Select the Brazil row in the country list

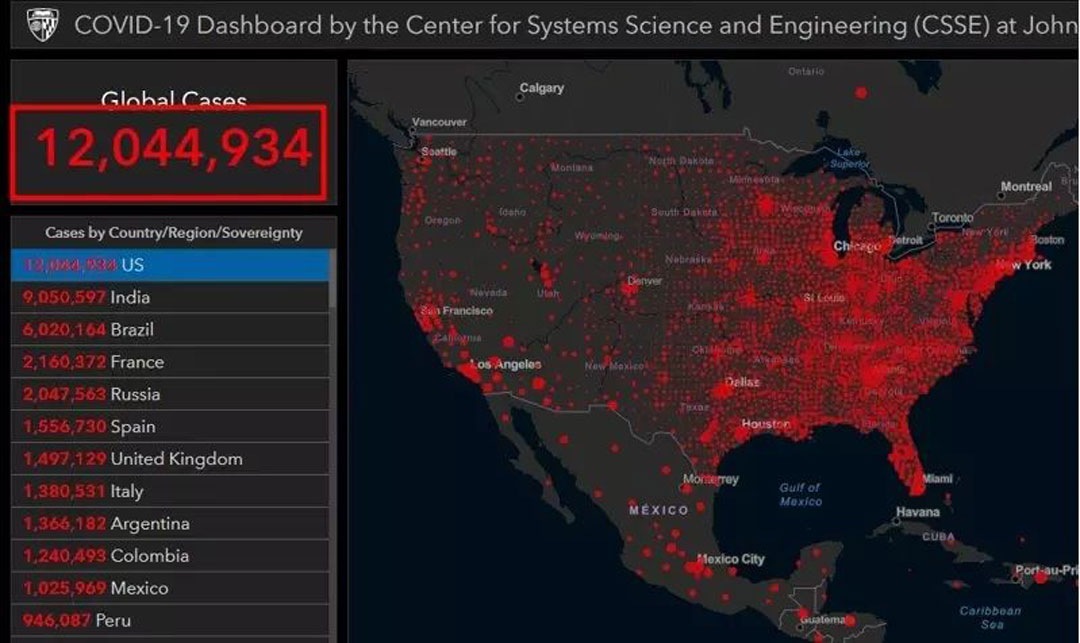click(170, 330)
